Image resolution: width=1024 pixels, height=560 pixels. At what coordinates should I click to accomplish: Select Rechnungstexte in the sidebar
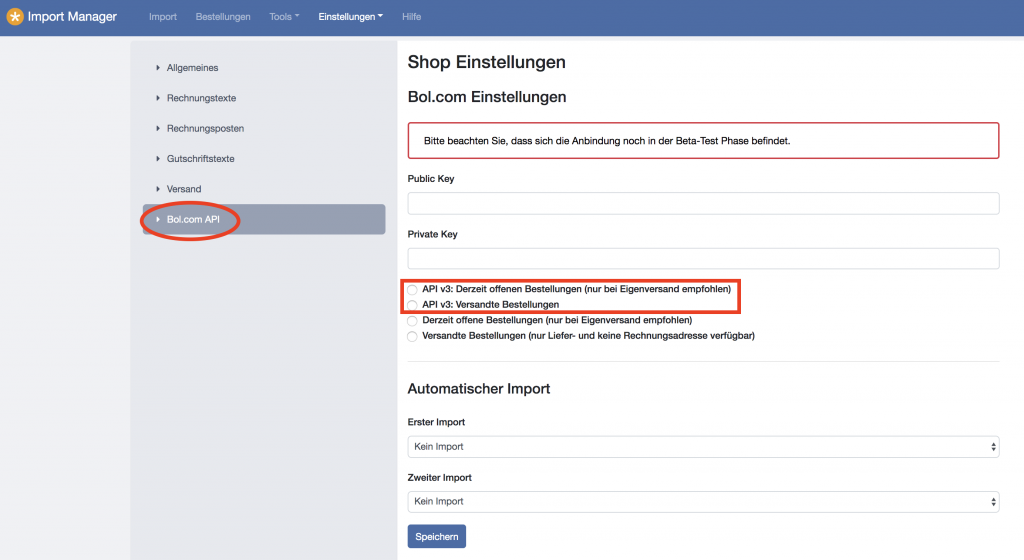(x=201, y=98)
